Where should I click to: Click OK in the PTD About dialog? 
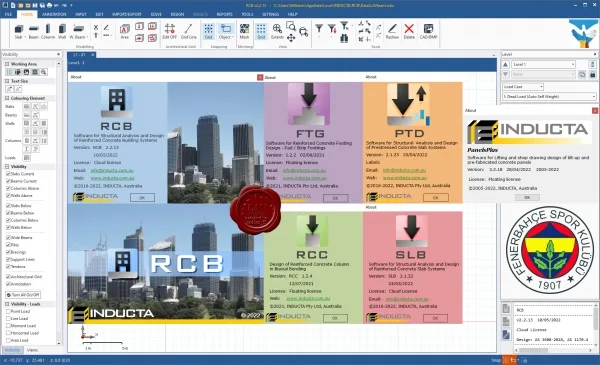pyautogui.click(x=435, y=198)
